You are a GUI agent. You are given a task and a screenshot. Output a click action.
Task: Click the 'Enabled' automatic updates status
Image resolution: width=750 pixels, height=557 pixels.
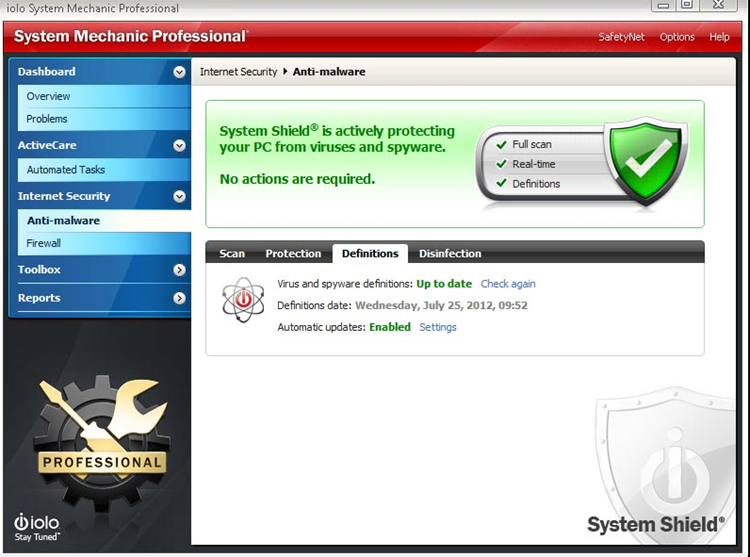390,327
